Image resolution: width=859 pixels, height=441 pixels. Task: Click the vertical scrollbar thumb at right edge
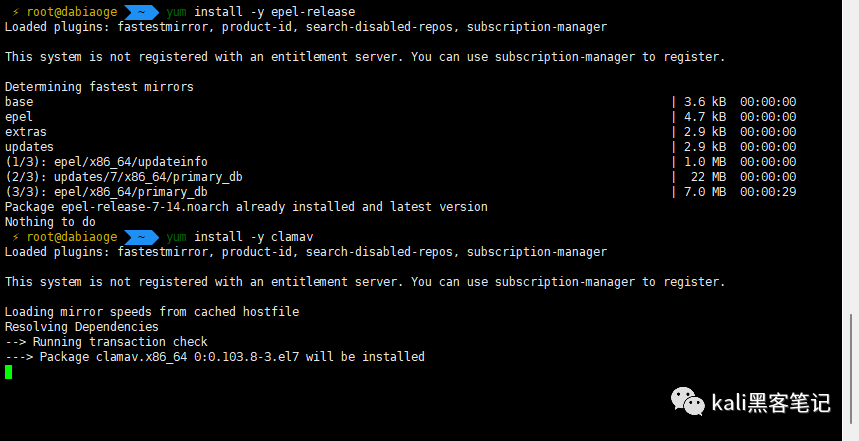(851, 371)
